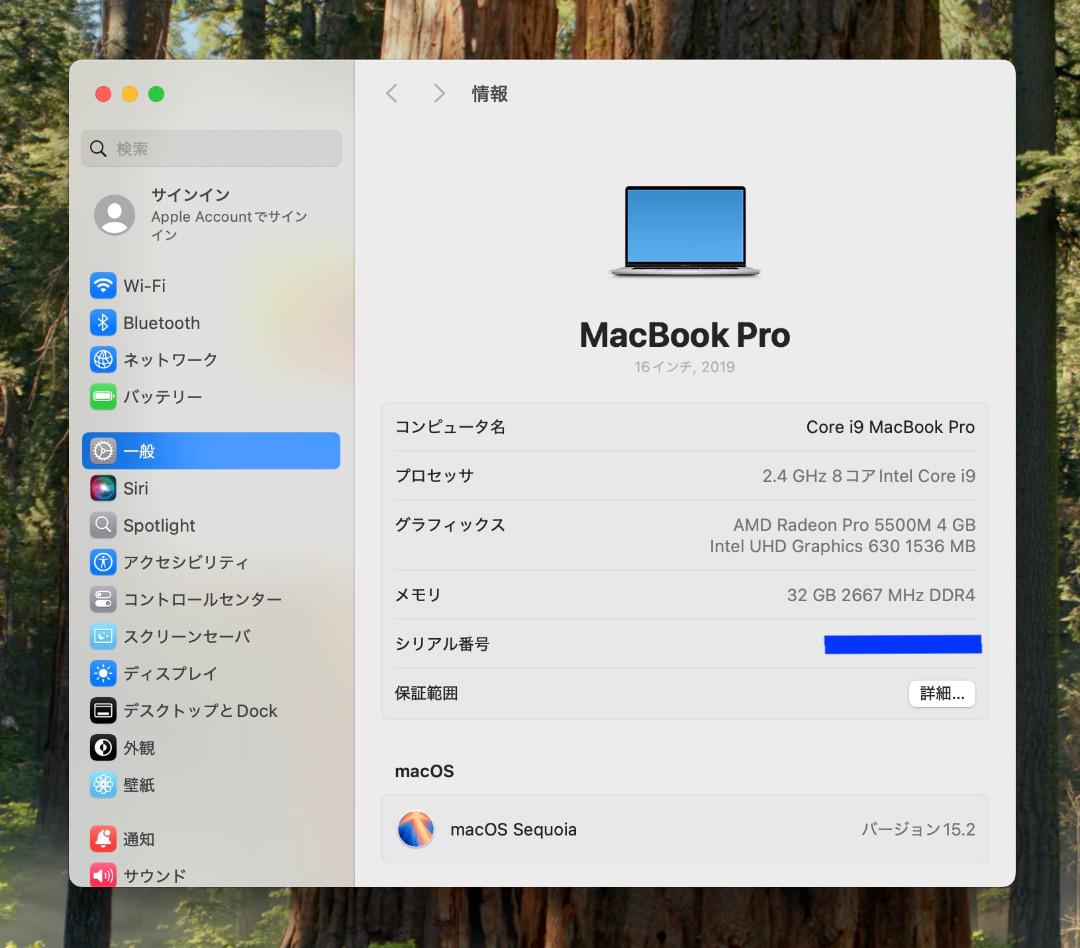Close the window with red button

coord(103,94)
